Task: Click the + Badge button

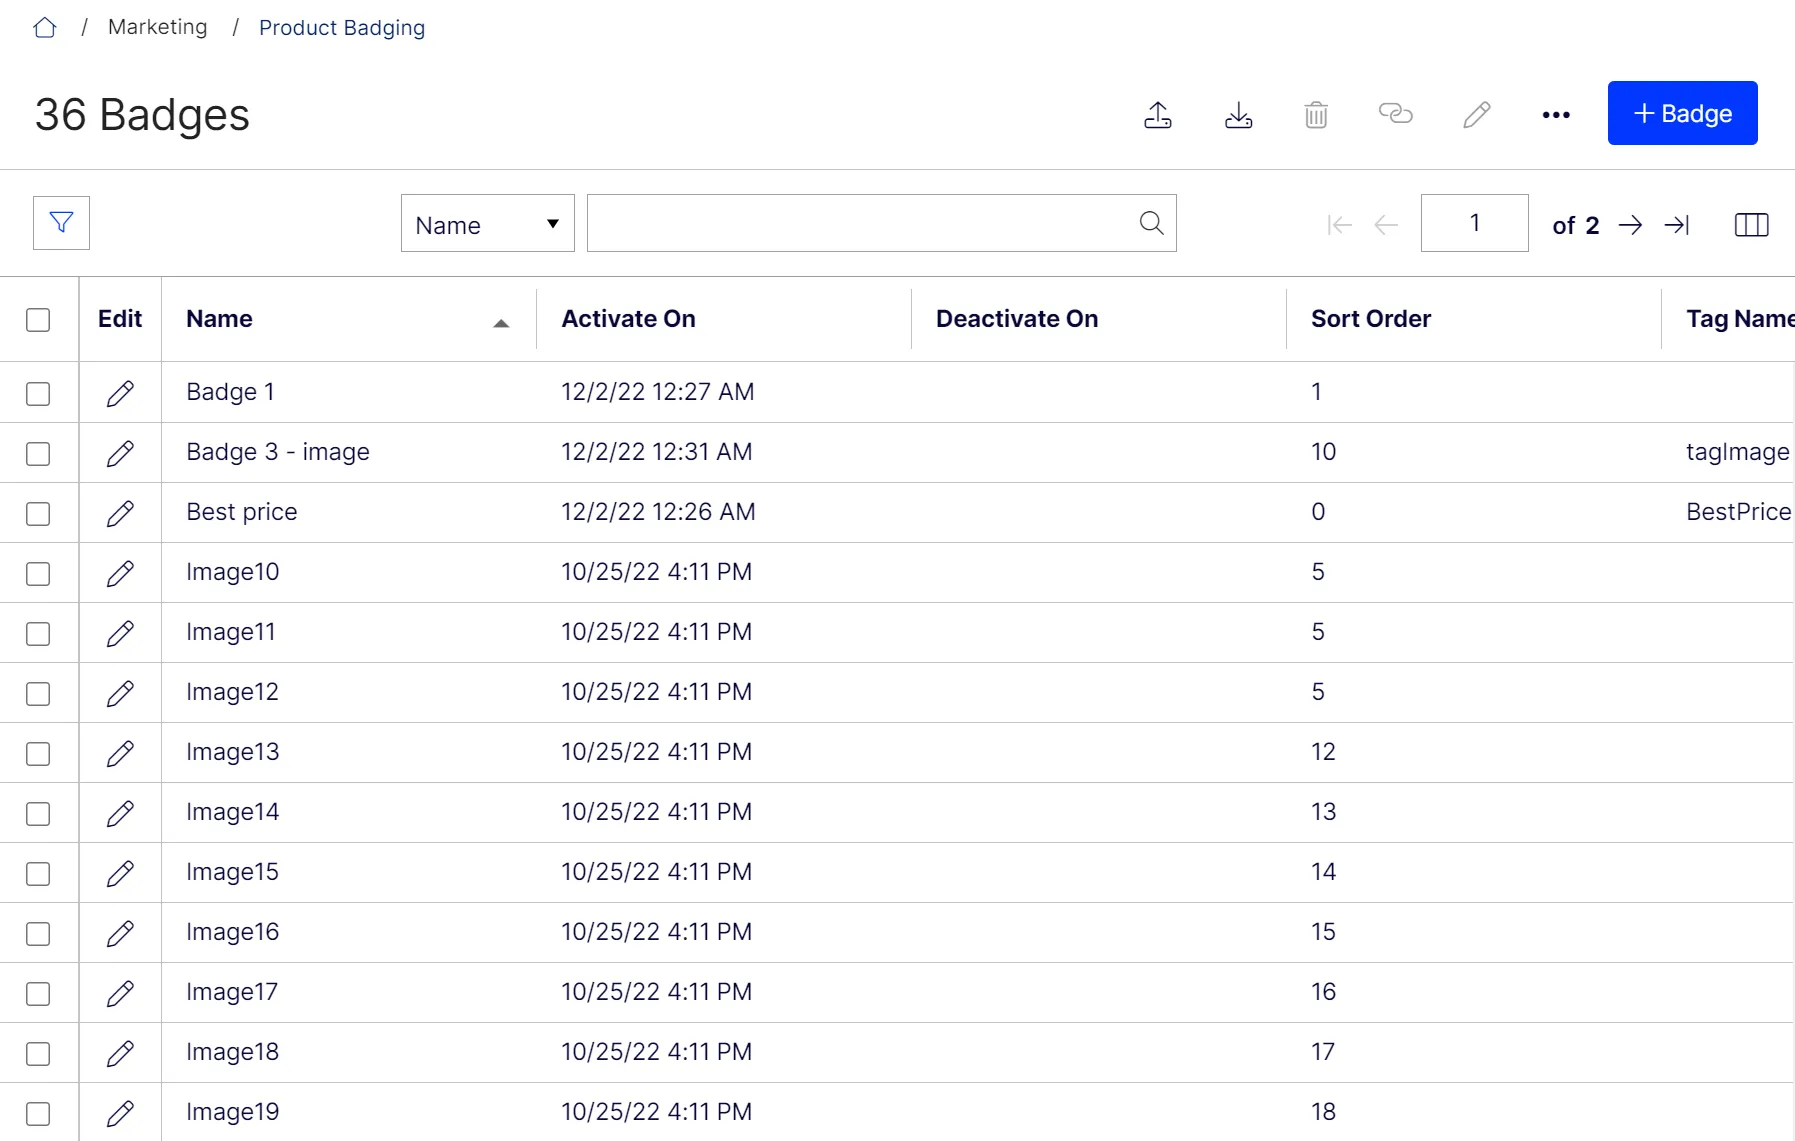Action: tap(1682, 113)
